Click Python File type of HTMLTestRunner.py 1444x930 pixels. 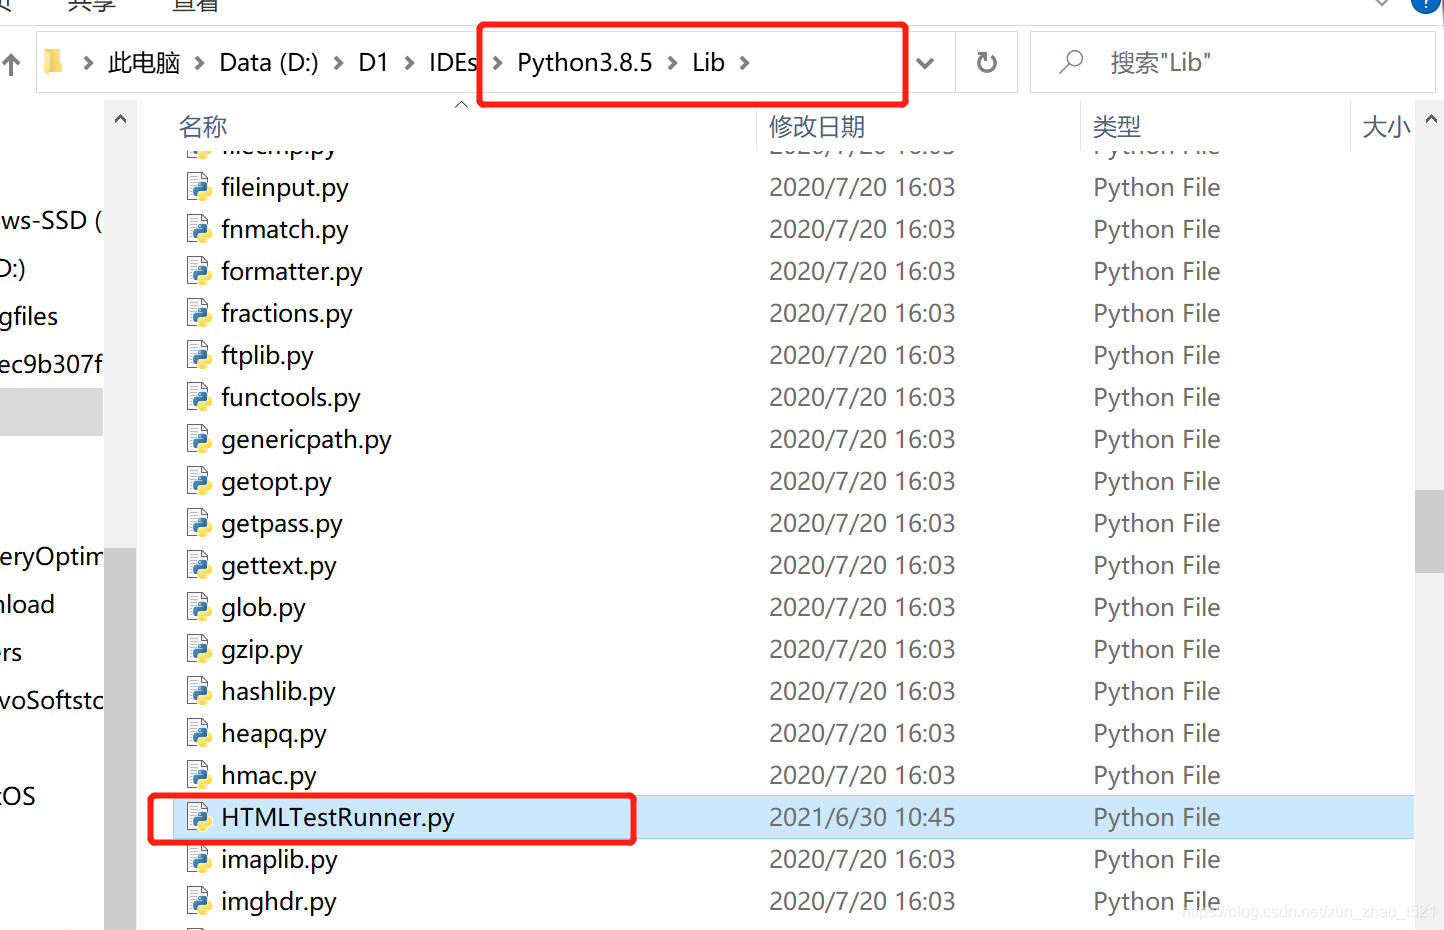coord(1157,817)
